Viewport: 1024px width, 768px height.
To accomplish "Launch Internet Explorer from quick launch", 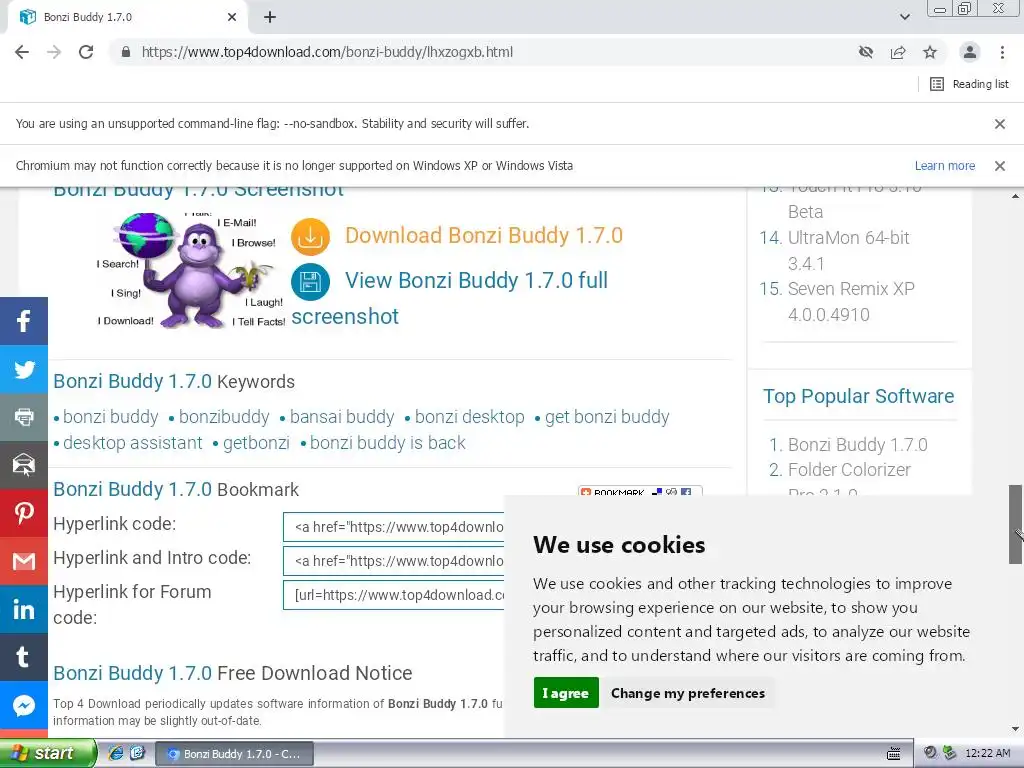I will click(116, 753).
